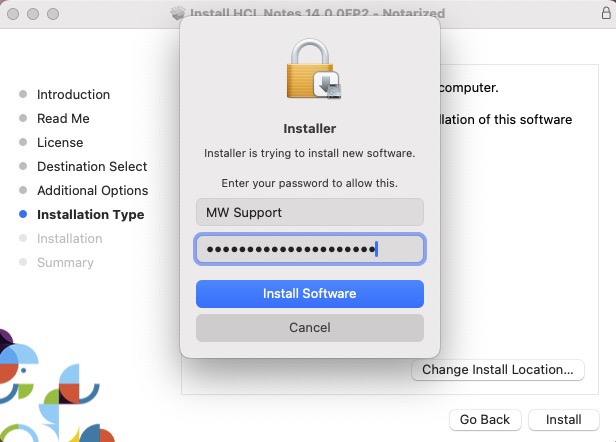616x442 pixels.
Task: Open Change Install Location options
Action: tap(497, 369)
